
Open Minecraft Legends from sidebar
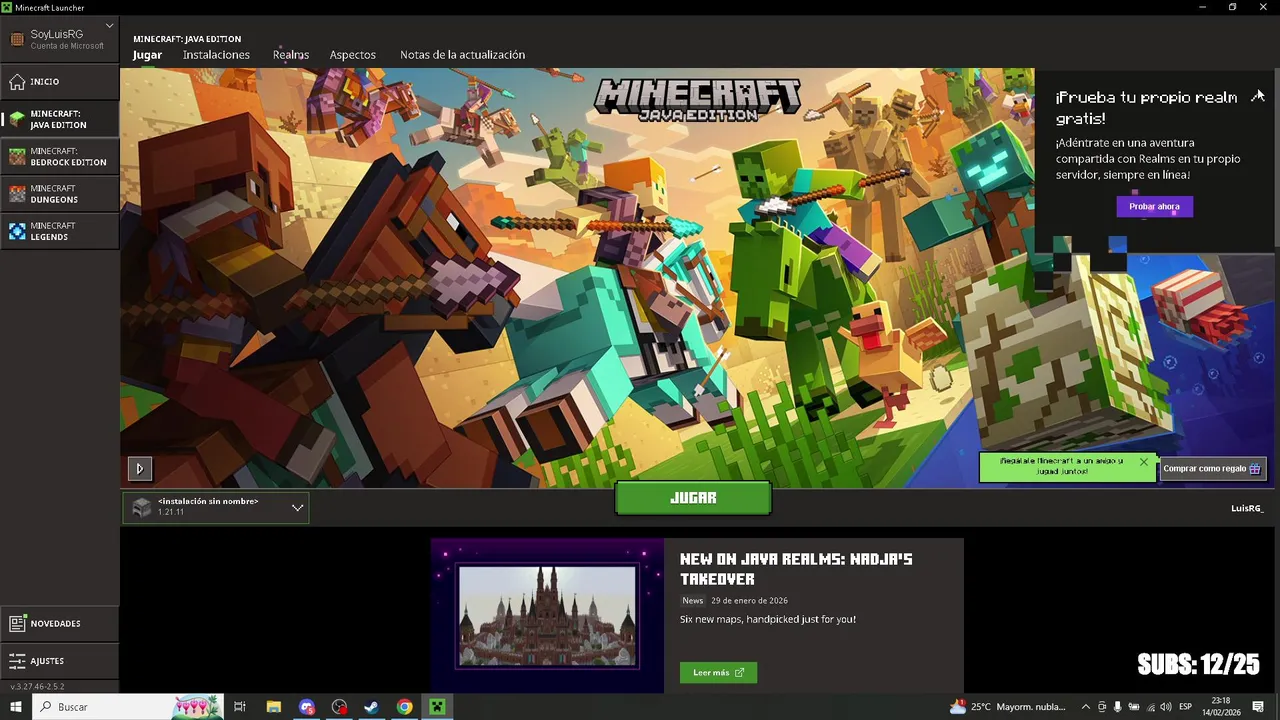[x=59, y=231]
